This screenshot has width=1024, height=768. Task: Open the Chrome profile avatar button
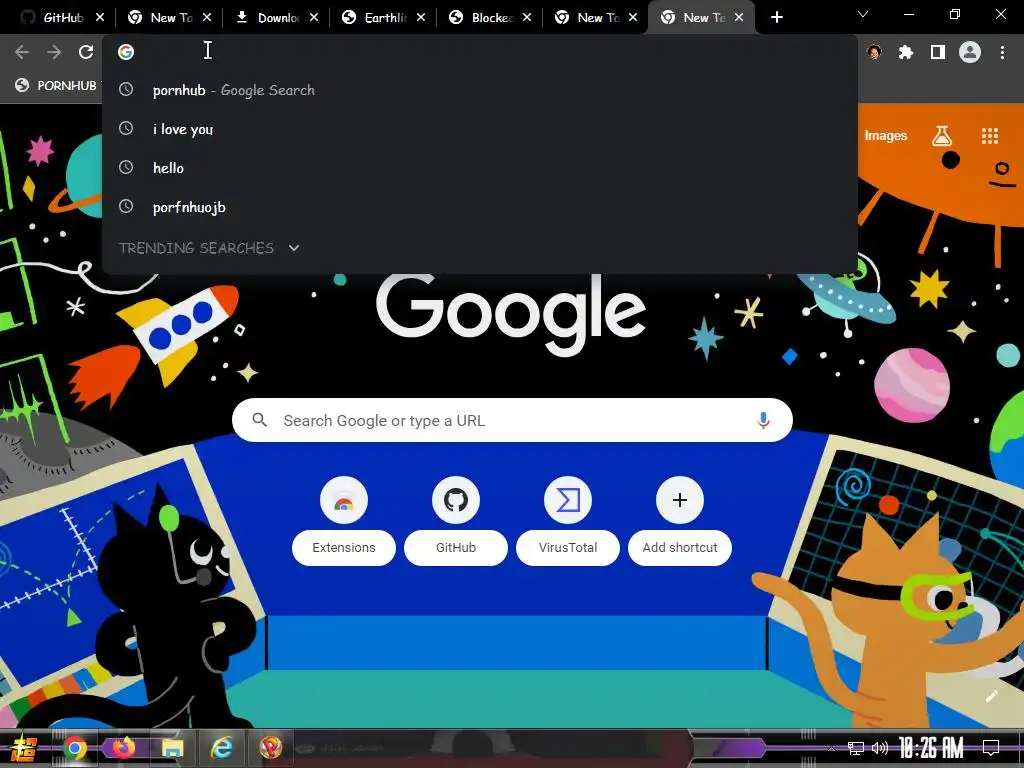click(970, 52)
